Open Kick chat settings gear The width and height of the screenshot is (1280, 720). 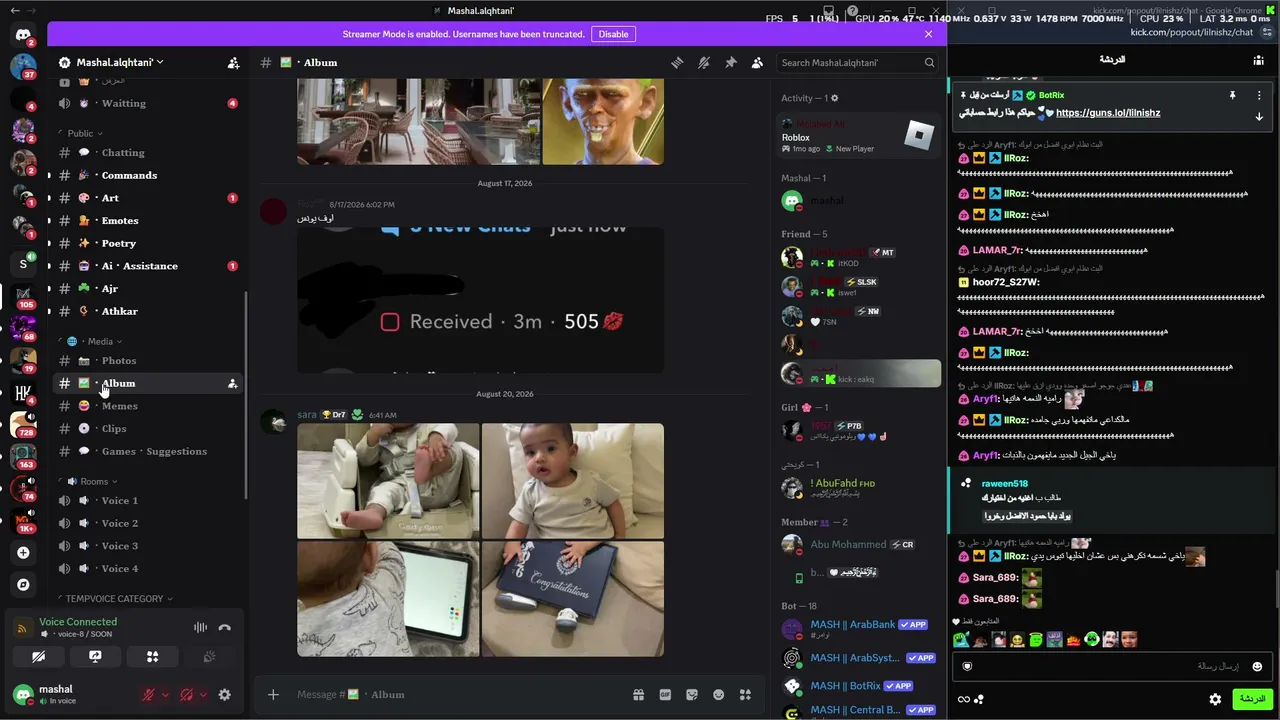coord(1215,699)
